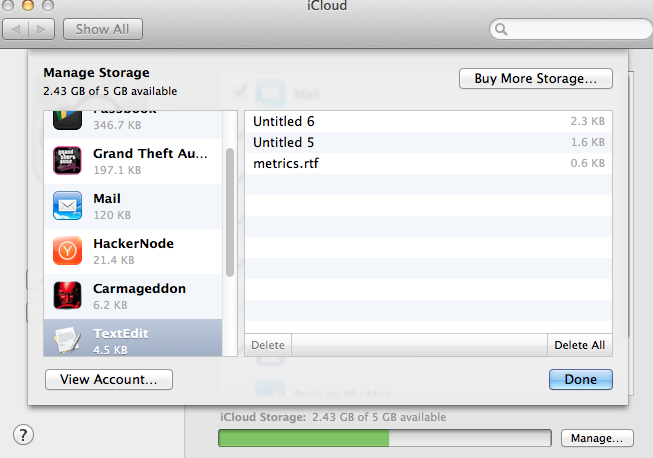The height and width of the screenshot is (458, 653).
Task: Click the search field in toolbar
Action: [x=571, y=29]
